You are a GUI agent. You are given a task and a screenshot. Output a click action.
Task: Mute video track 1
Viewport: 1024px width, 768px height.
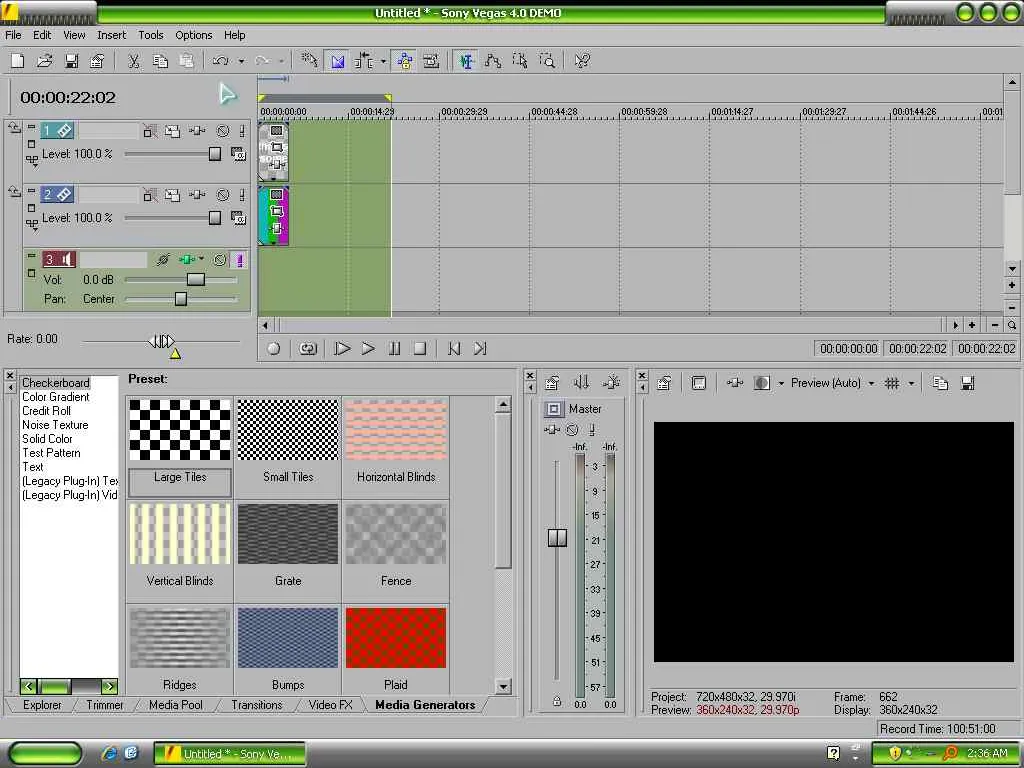(223, 131)
